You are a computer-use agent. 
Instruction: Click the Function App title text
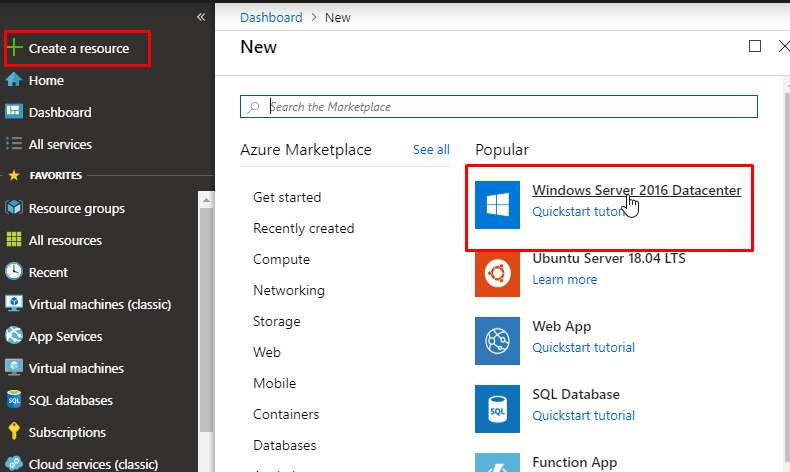click(575, 462)
